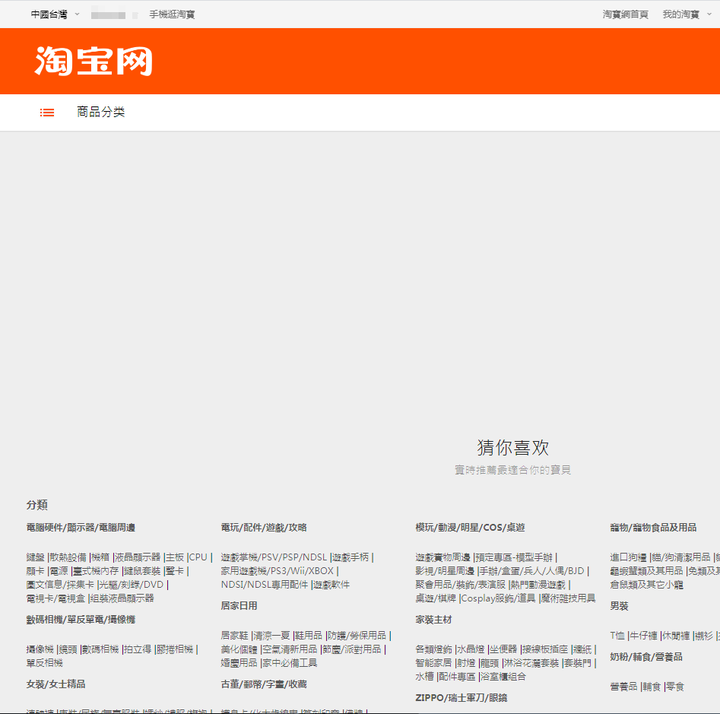Open the orange category list icon
The image size is (720, 714).
coord(47,112)
